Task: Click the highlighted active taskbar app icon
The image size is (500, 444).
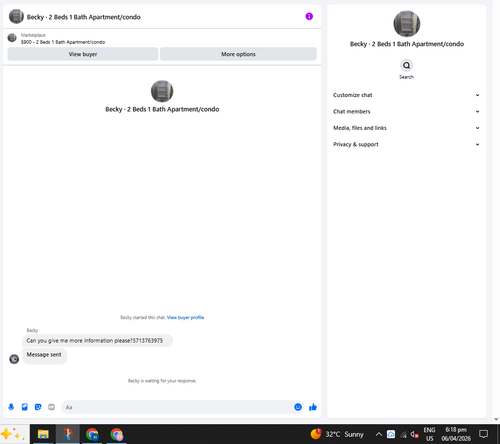Action: pos(68,434)
